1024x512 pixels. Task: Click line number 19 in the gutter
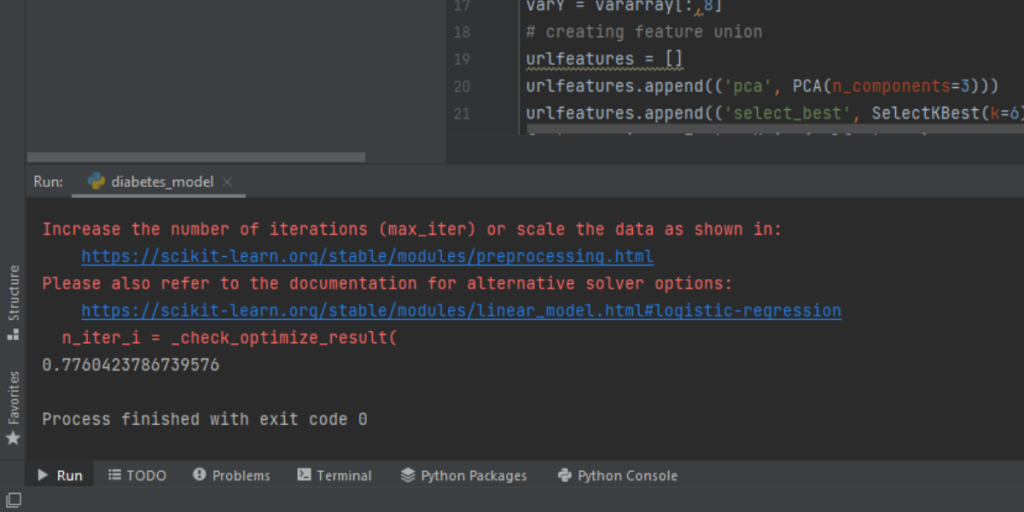462,59
